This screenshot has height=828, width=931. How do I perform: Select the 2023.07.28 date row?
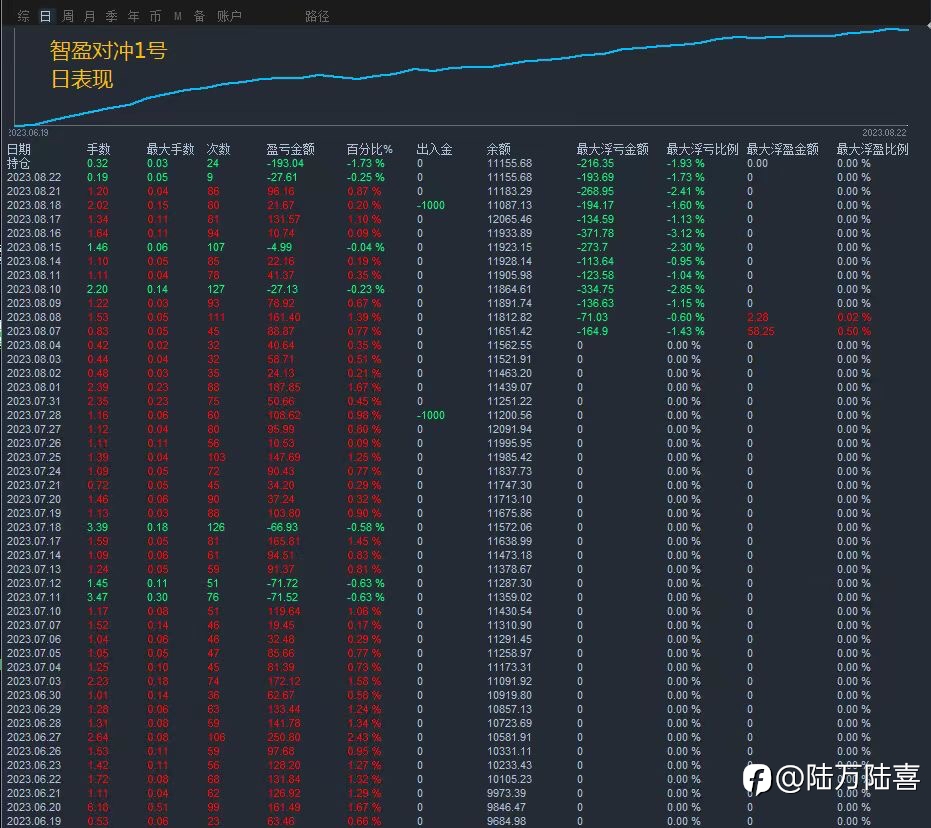(34, 415)
